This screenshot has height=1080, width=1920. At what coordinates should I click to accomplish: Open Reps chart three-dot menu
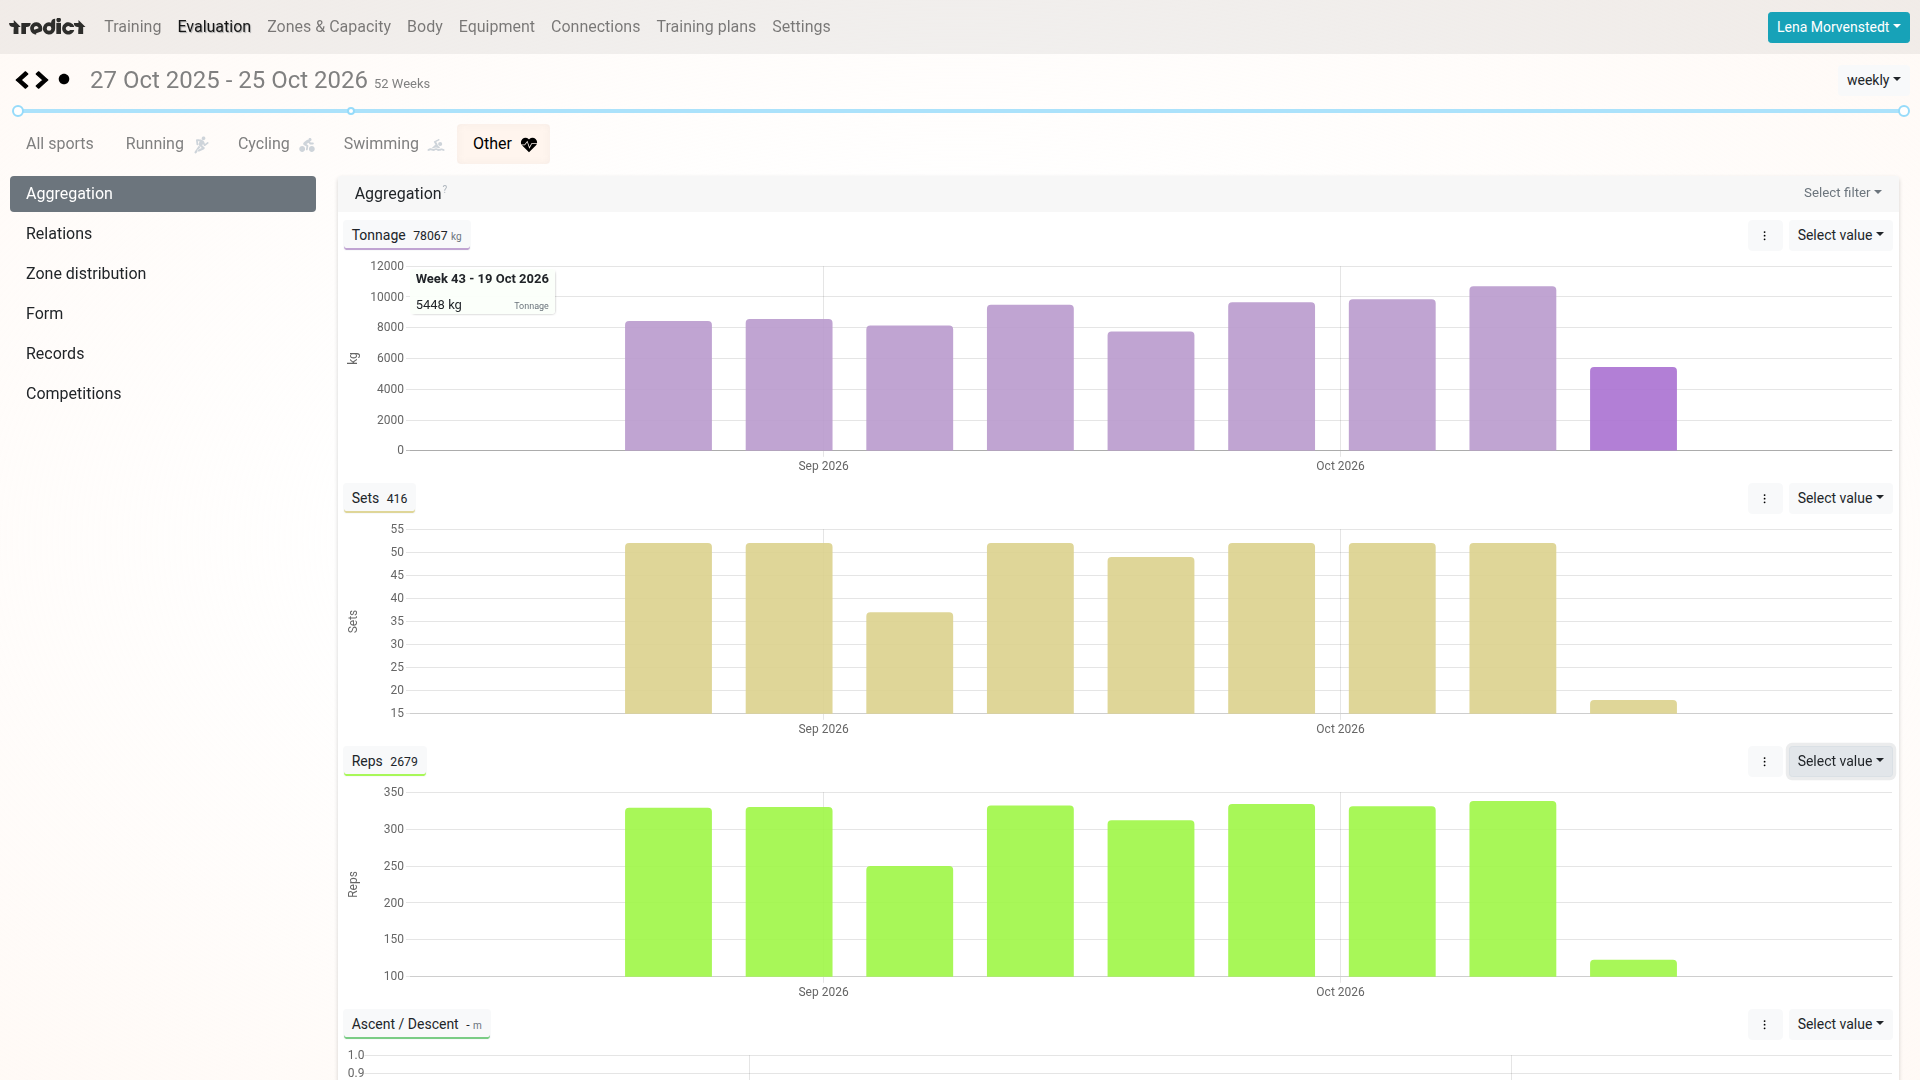point(1764,762)
